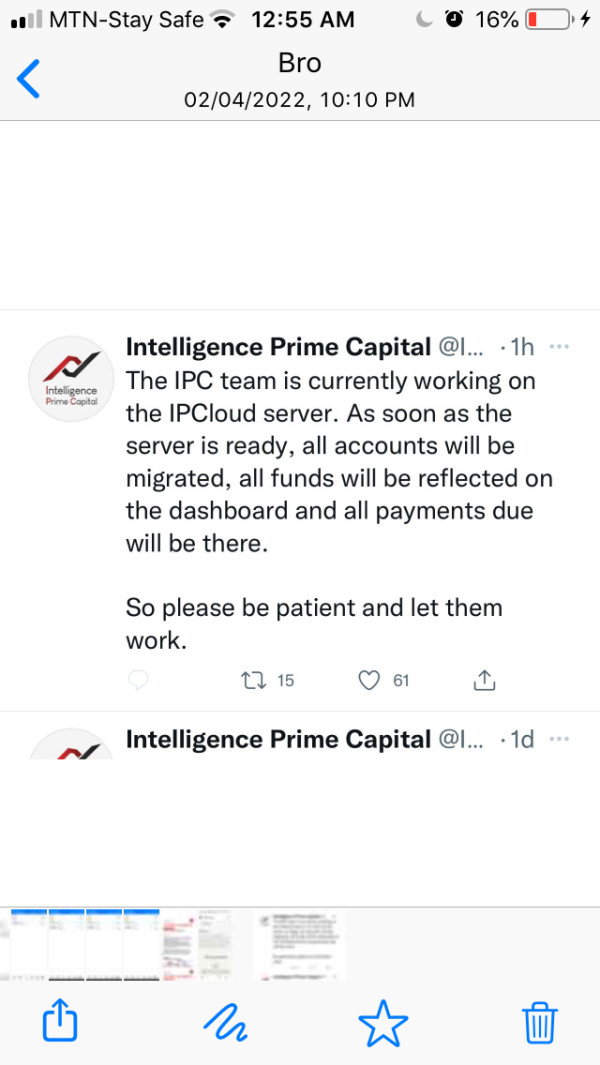The height and width of the screenshot is (1065, 600).
Task: Select the first thumbnail in the strip
Action: pyautogui.click(x=28, y=945)
